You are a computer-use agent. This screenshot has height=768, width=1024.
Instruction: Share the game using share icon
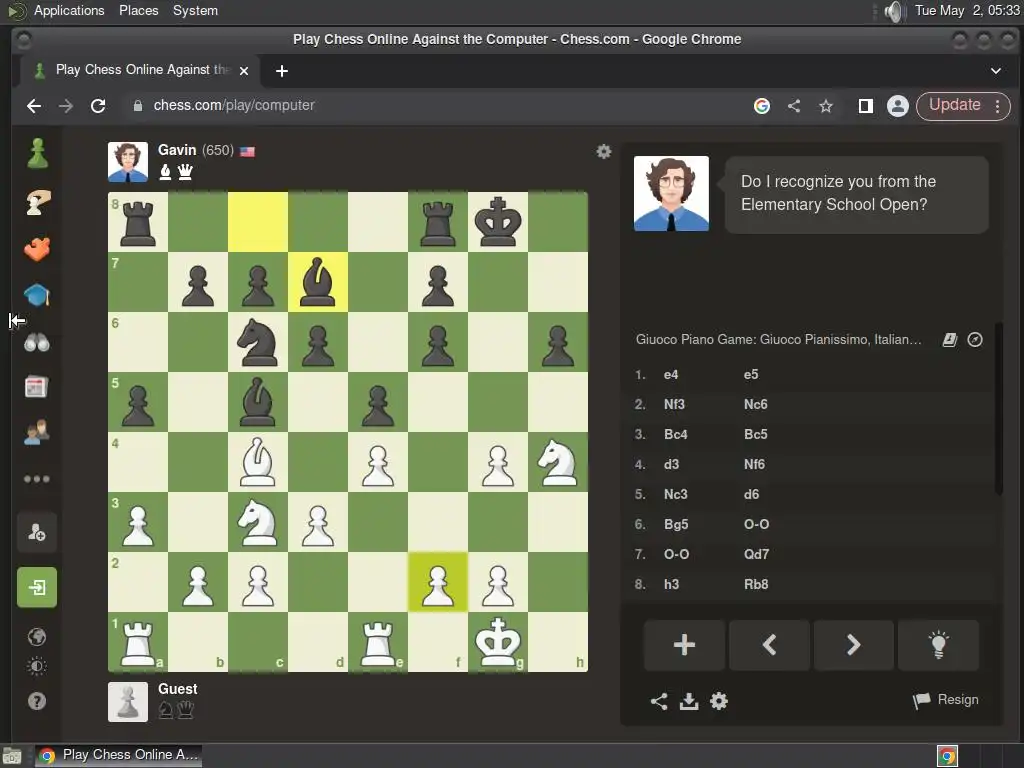(659, 701)
